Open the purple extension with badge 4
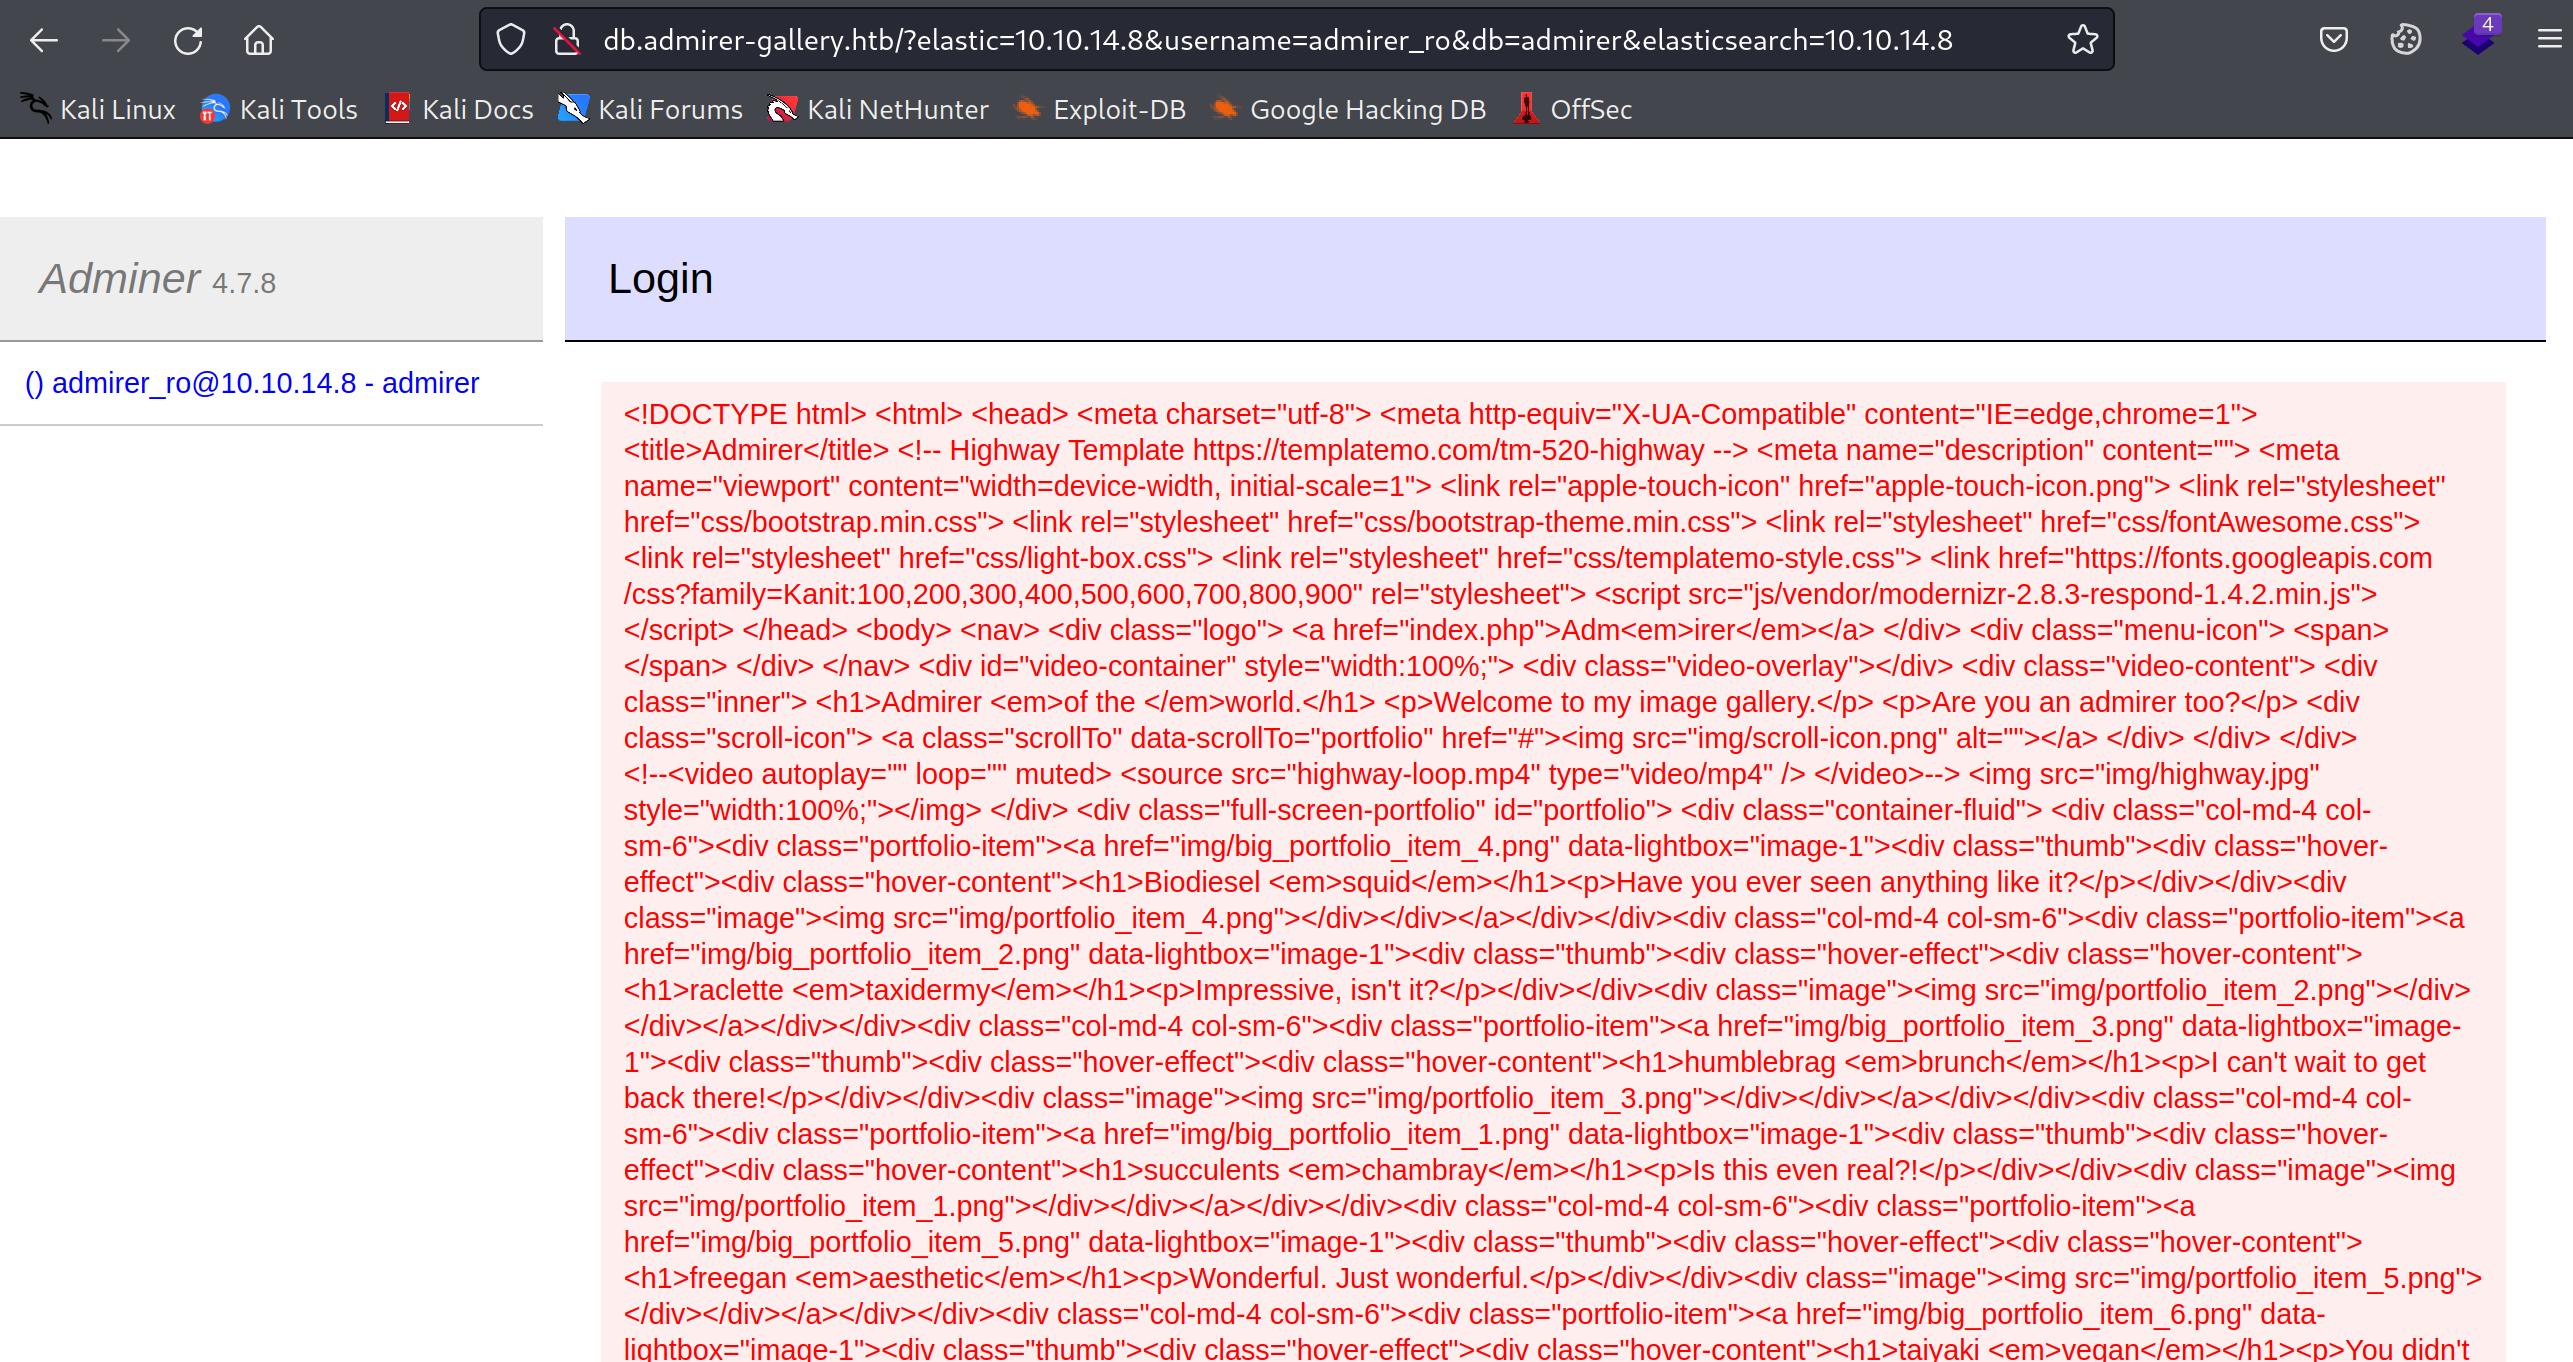The width and height of the screenshot is (2573, 1362). (x=2477, y=40)
